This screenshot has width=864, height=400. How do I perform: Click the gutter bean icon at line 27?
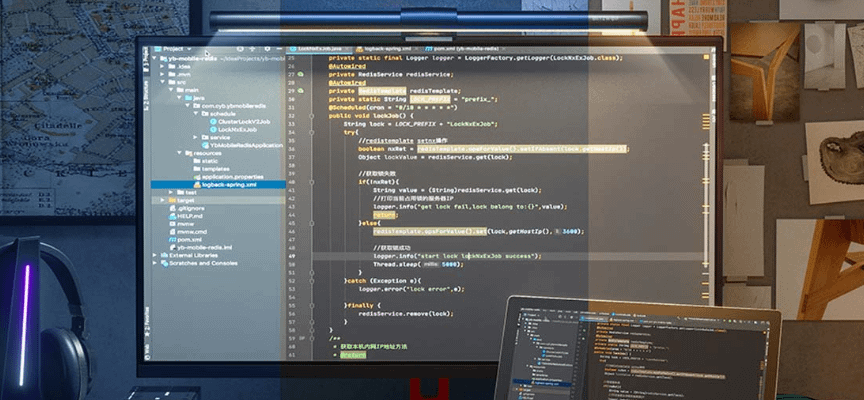click(300, 74)
